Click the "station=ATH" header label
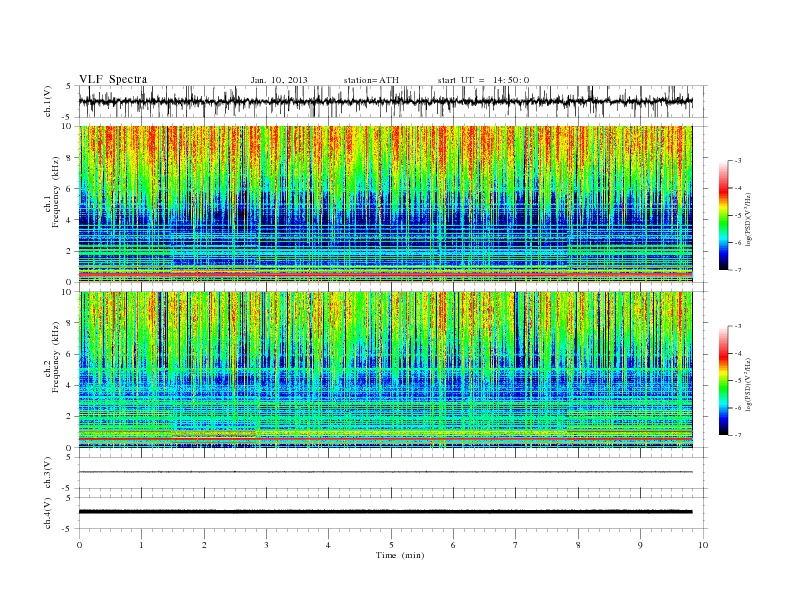Image resolution: width=792 pixels, height=612 pixels. pos(371,80)
